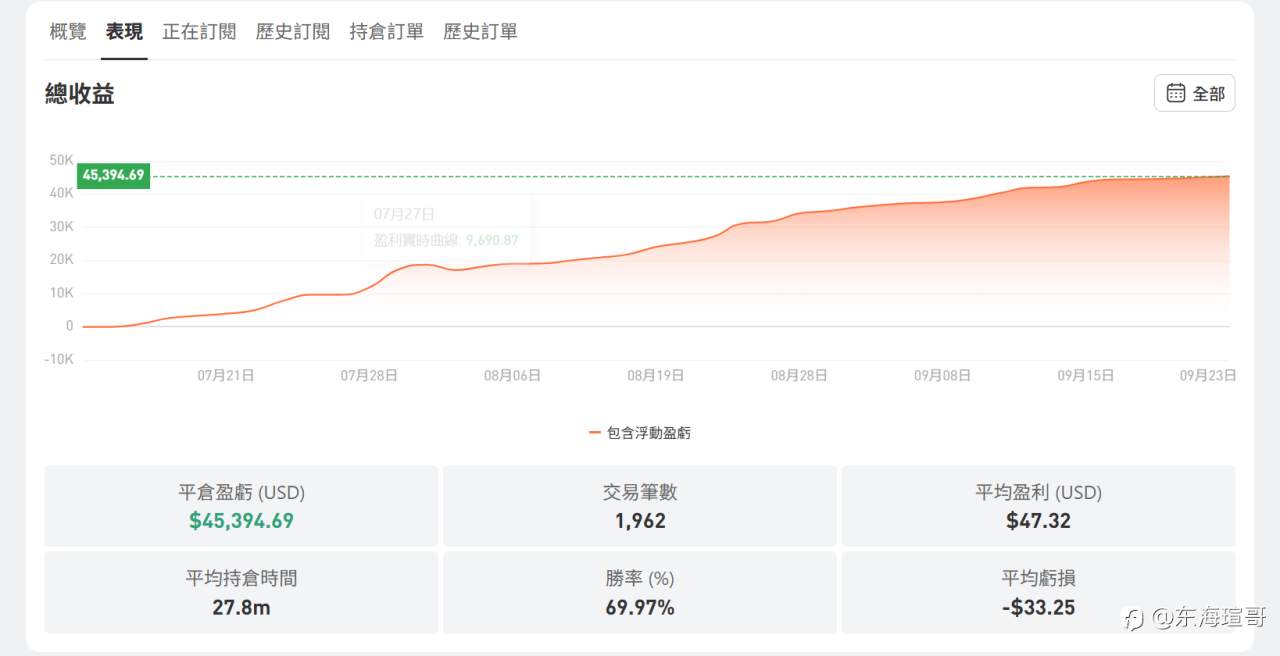Click the 50K y-axis label
Viewport: 1280px width, 656px height.
click(x=61, y=160)
